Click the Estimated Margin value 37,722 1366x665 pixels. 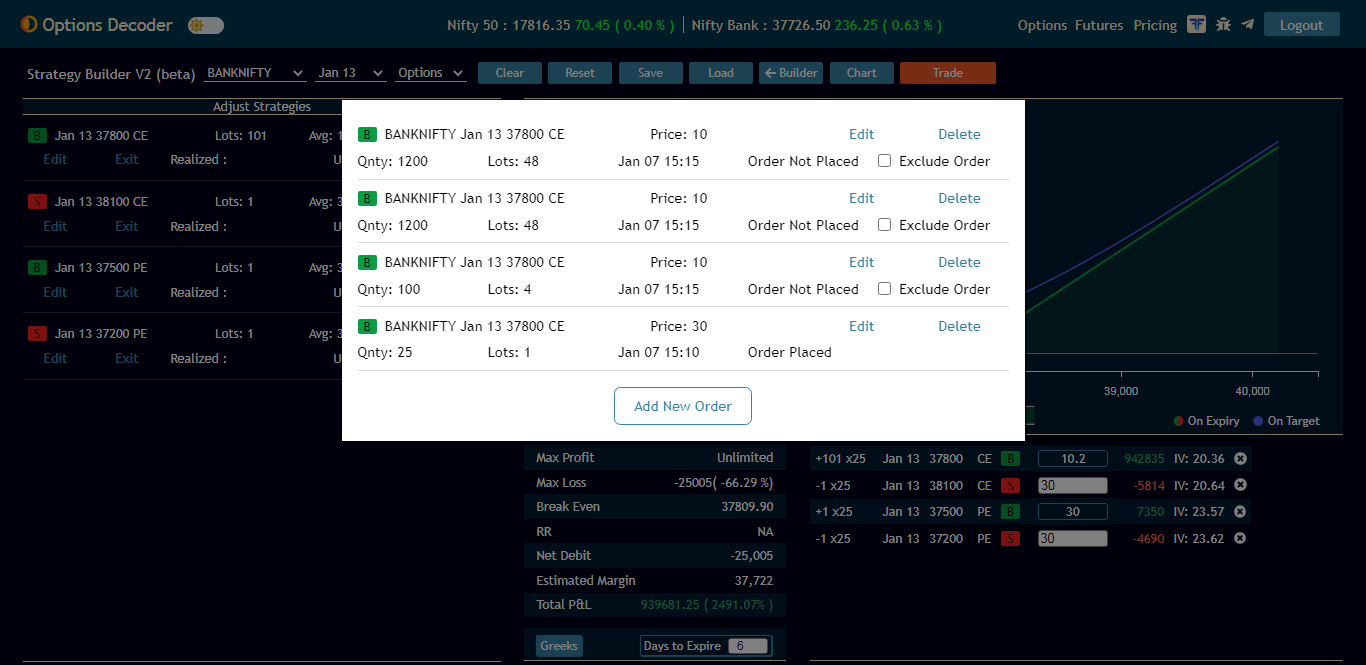754,581
